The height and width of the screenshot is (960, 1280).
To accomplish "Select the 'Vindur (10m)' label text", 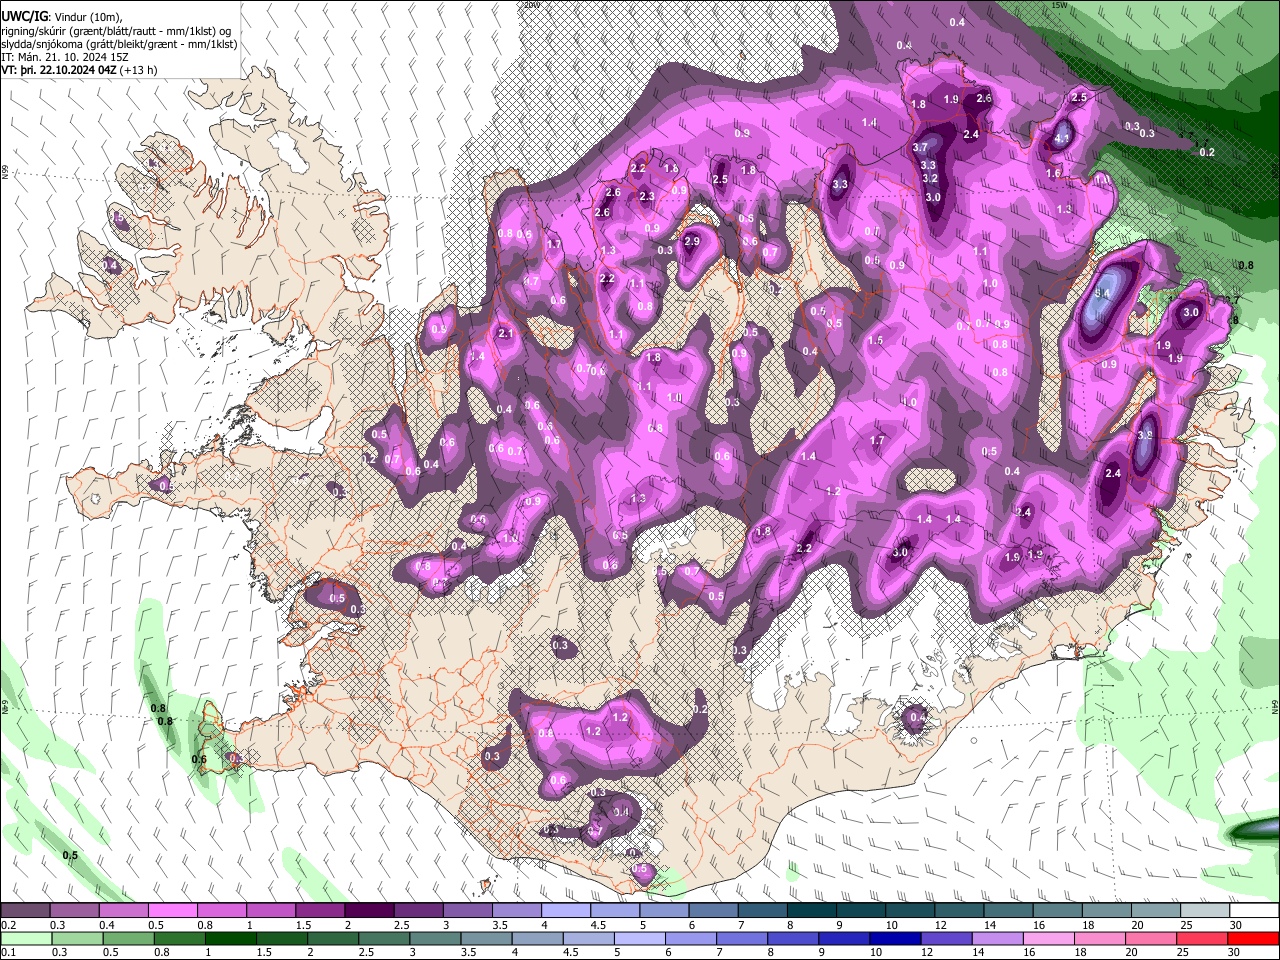I will [86, 17].
